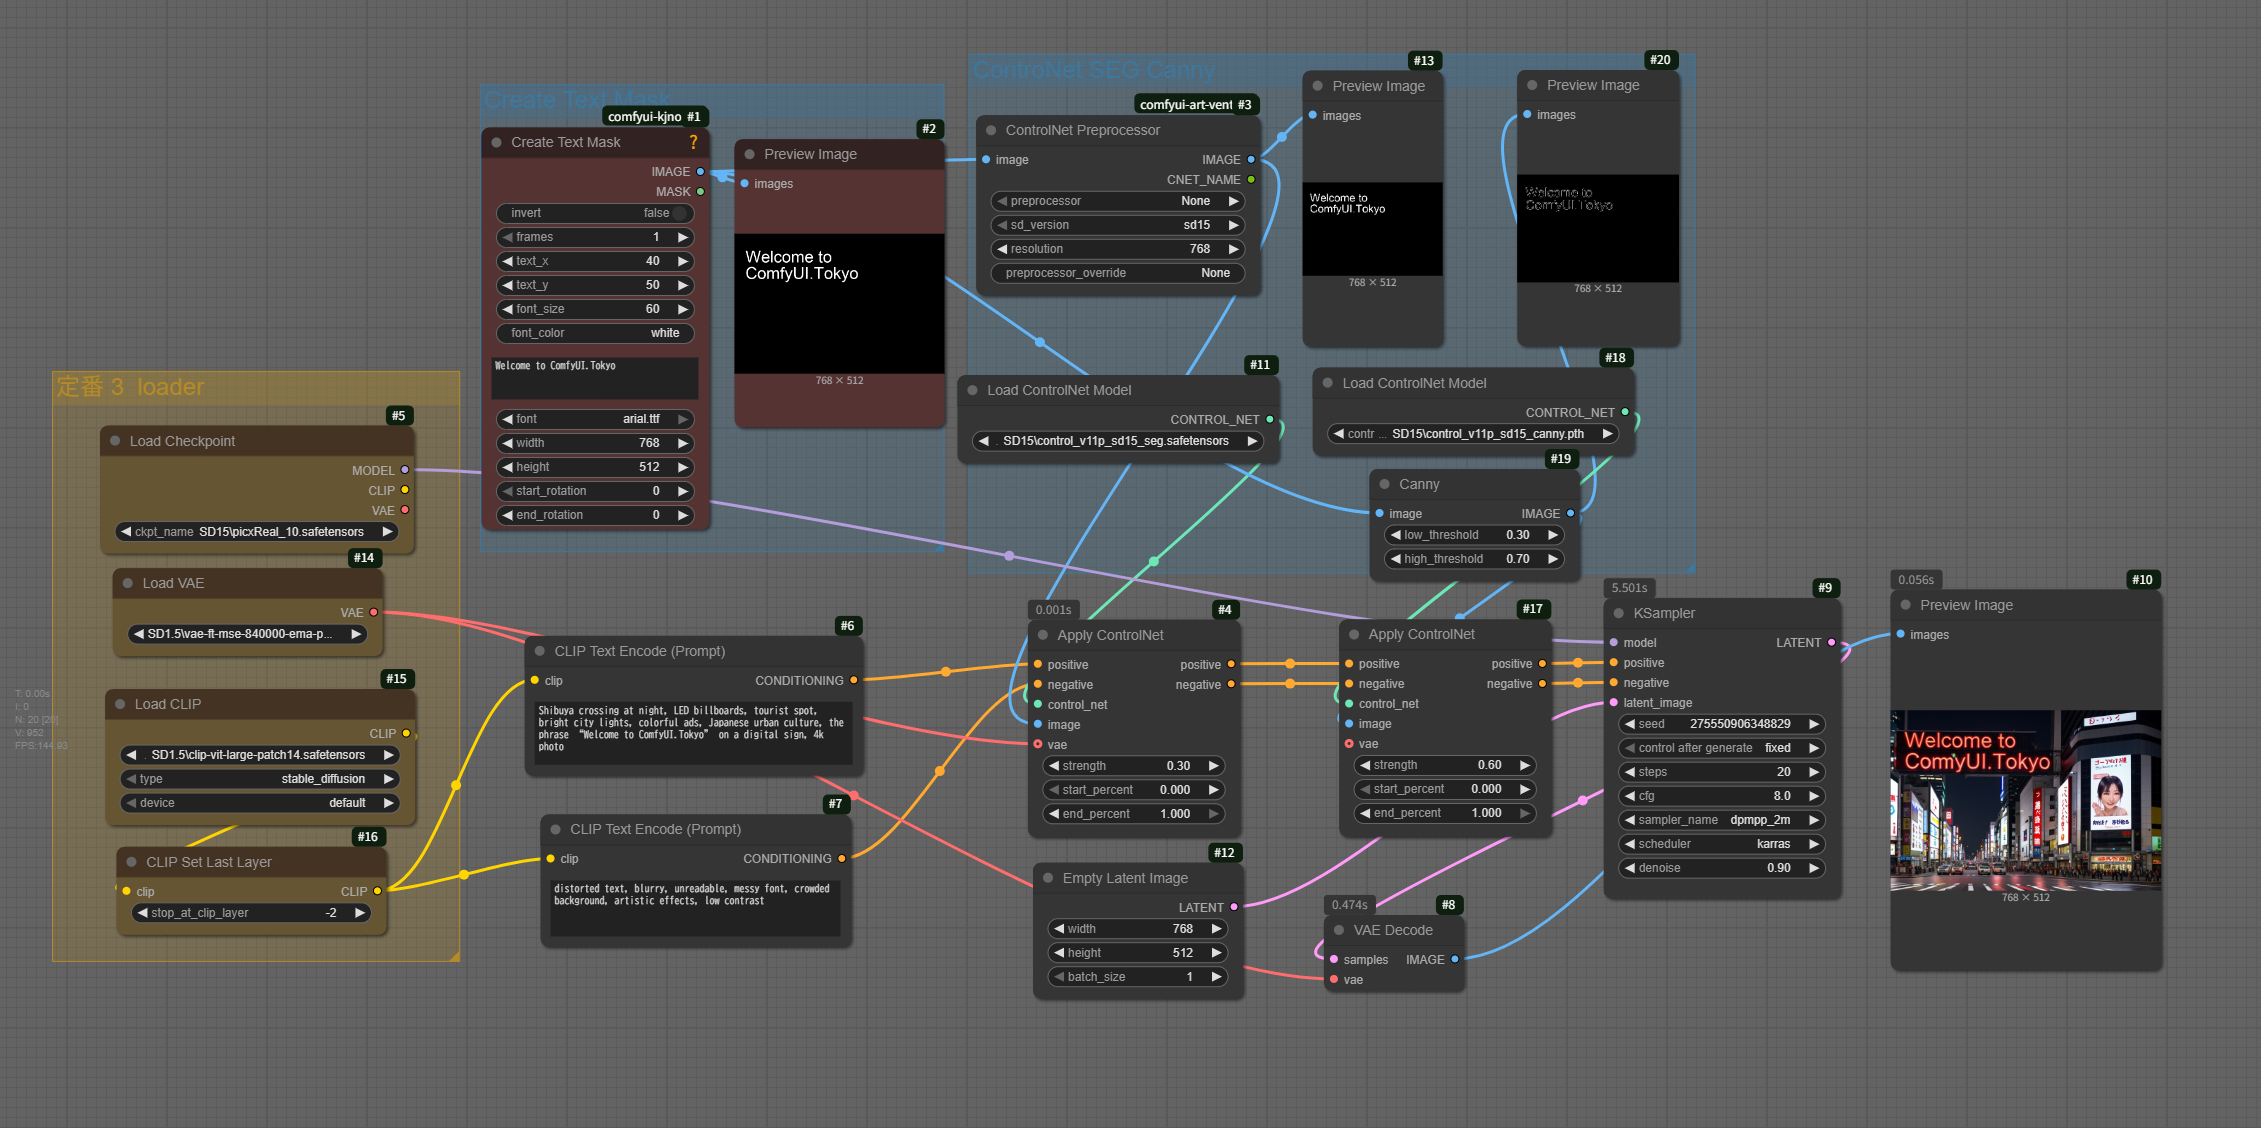2261x1128 pixels.
Task: Collapse the Empty Latent Image node dot
Action: coord(1048,878)
